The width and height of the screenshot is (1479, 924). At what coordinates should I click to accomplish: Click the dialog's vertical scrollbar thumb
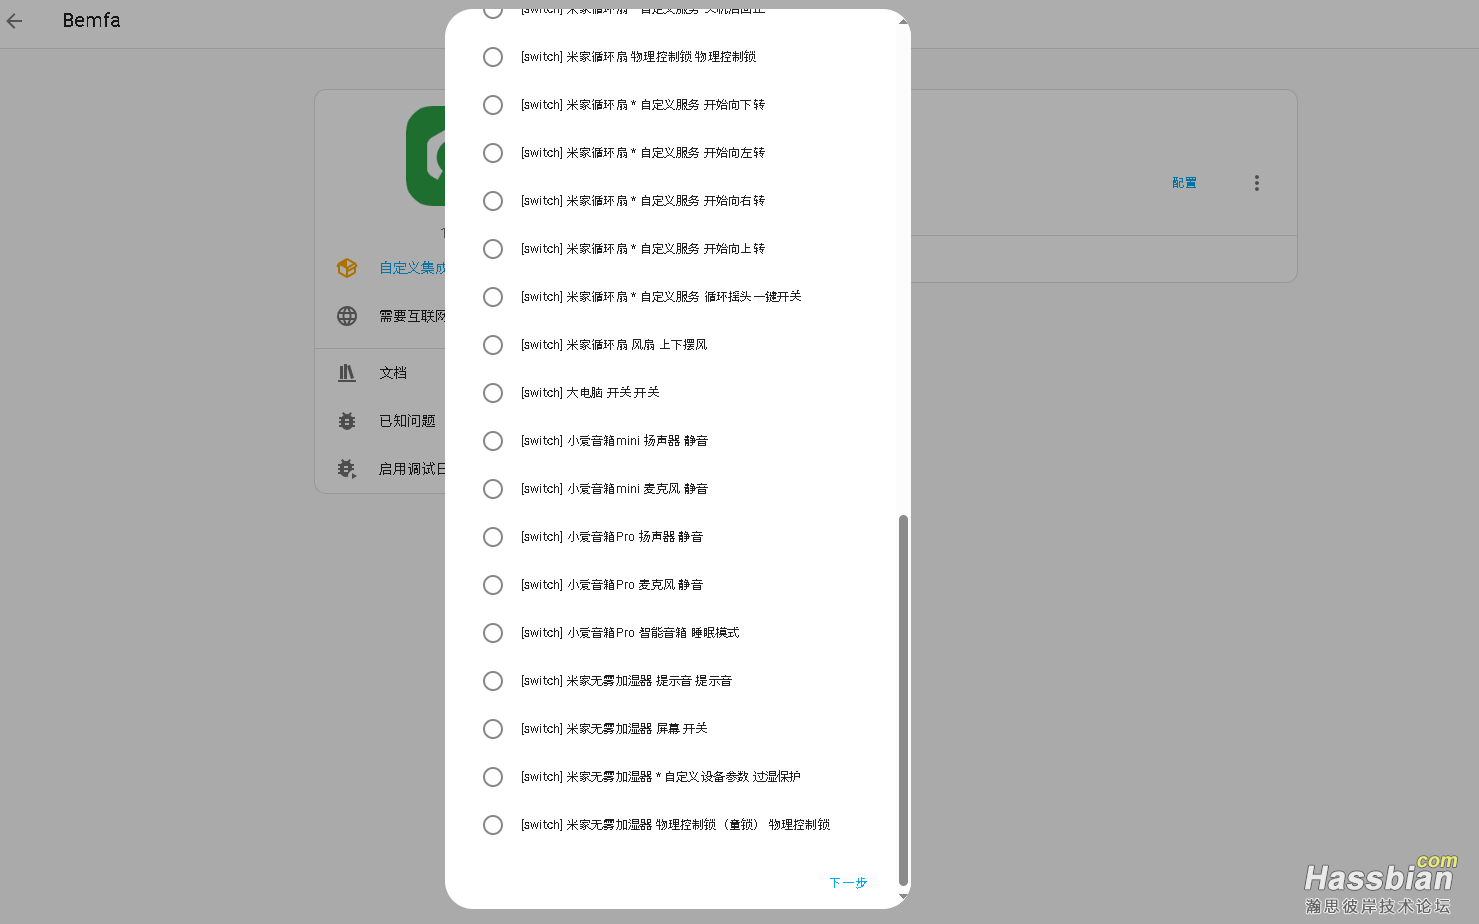click(903, 700)
